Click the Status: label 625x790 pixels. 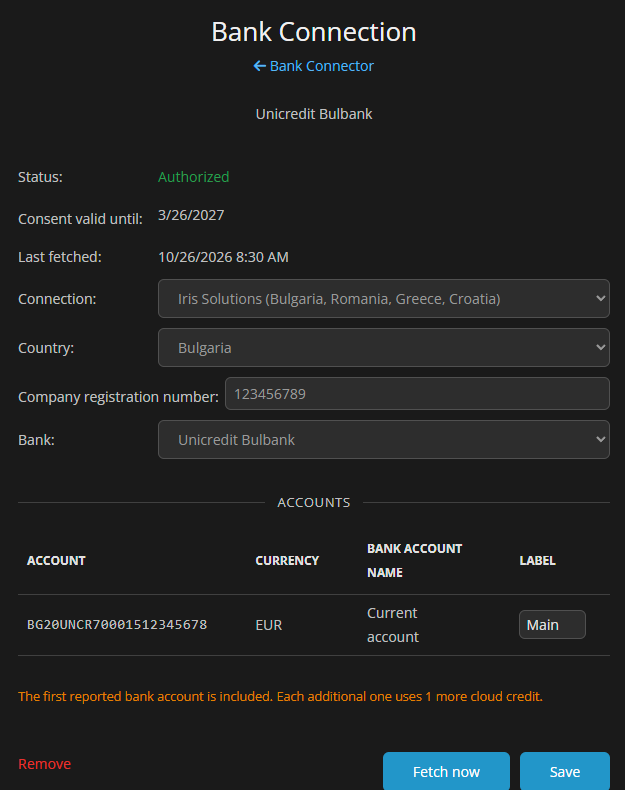(40, 177)
